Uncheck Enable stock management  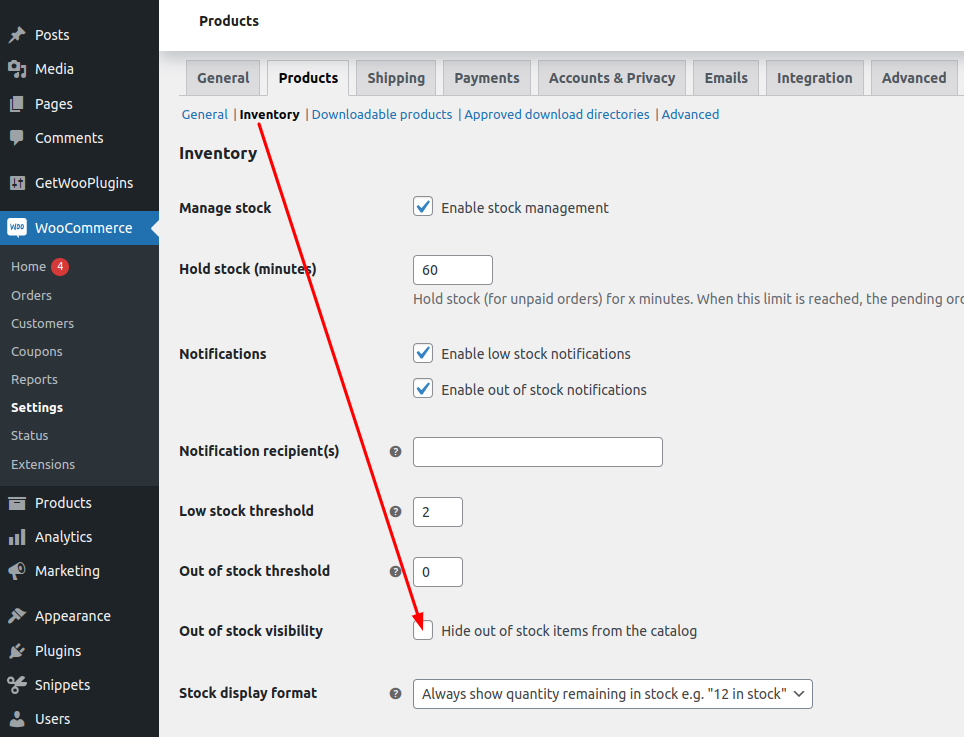(423, 207)
